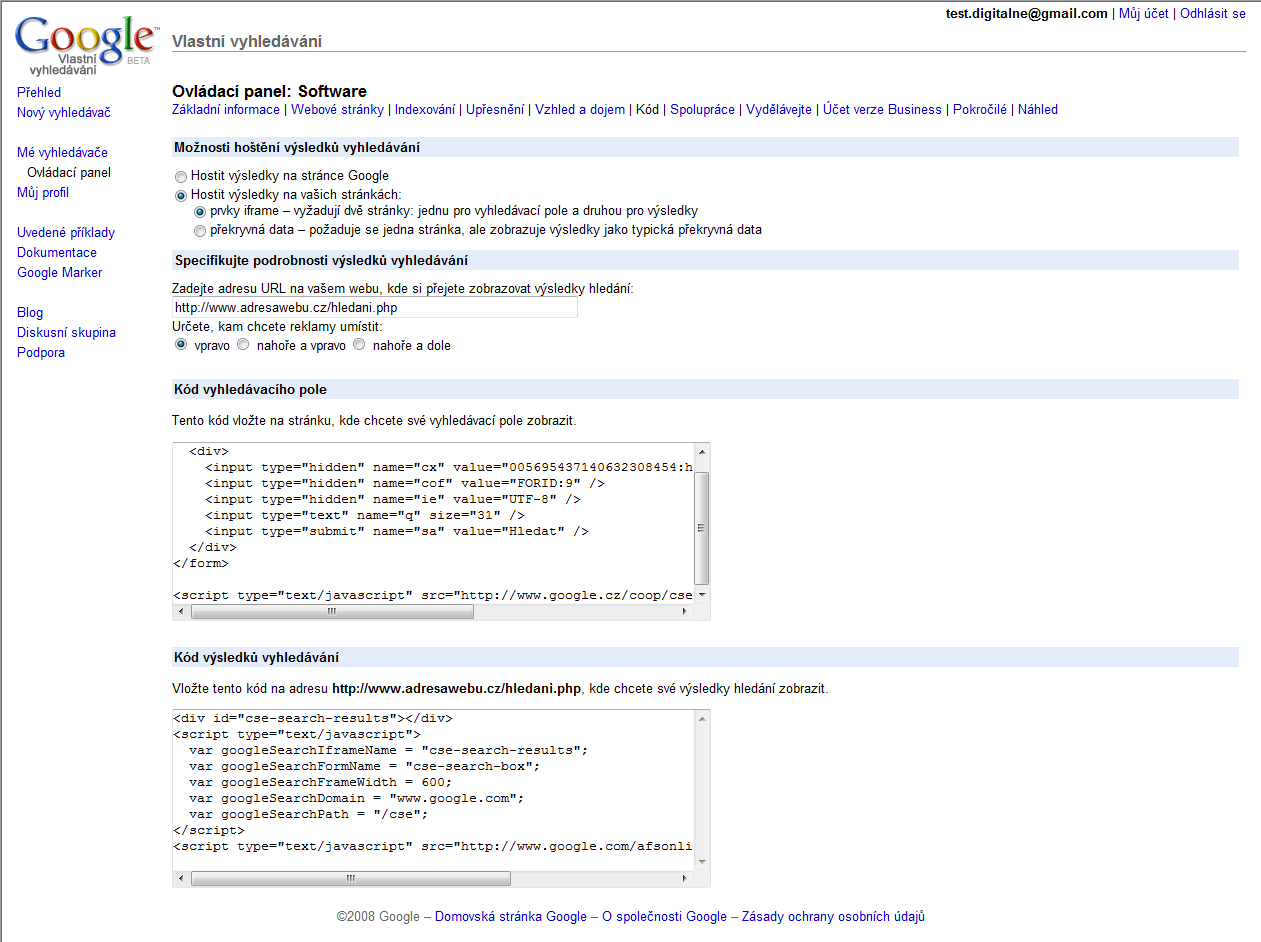Click the Nový vyhledávač sidebar link

pos(64,112)
